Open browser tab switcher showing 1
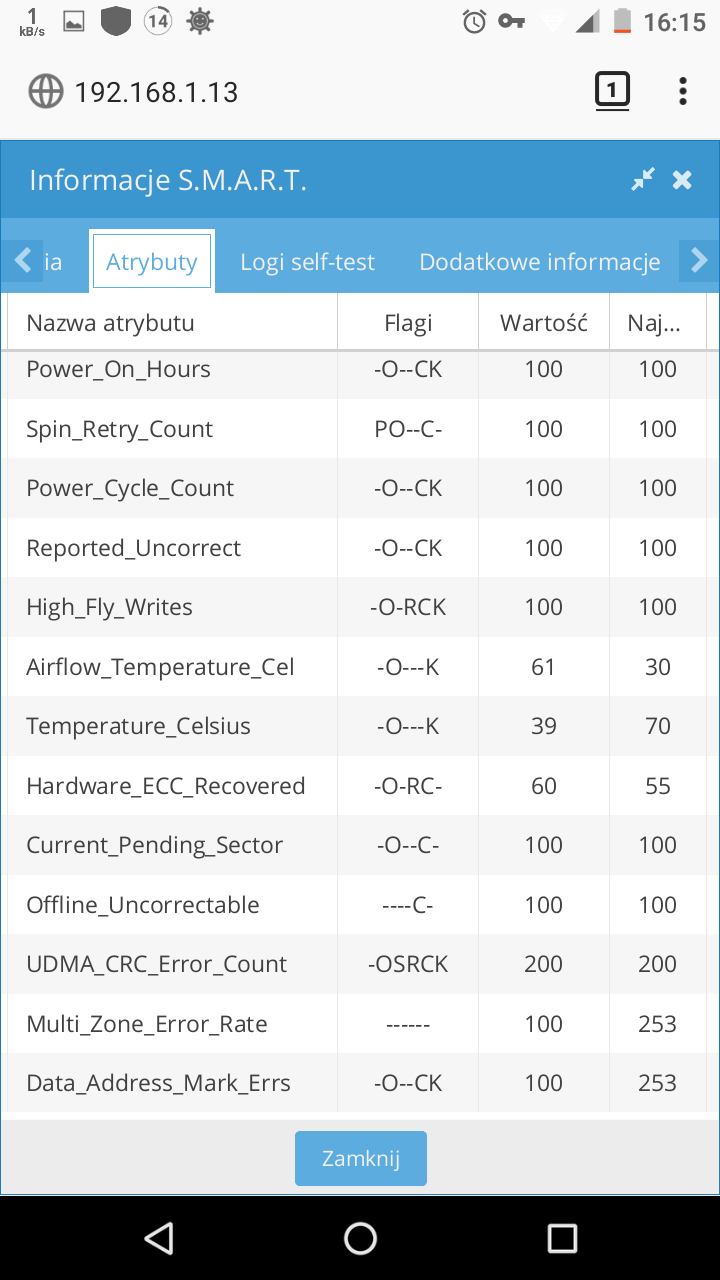 click(612, 91)
